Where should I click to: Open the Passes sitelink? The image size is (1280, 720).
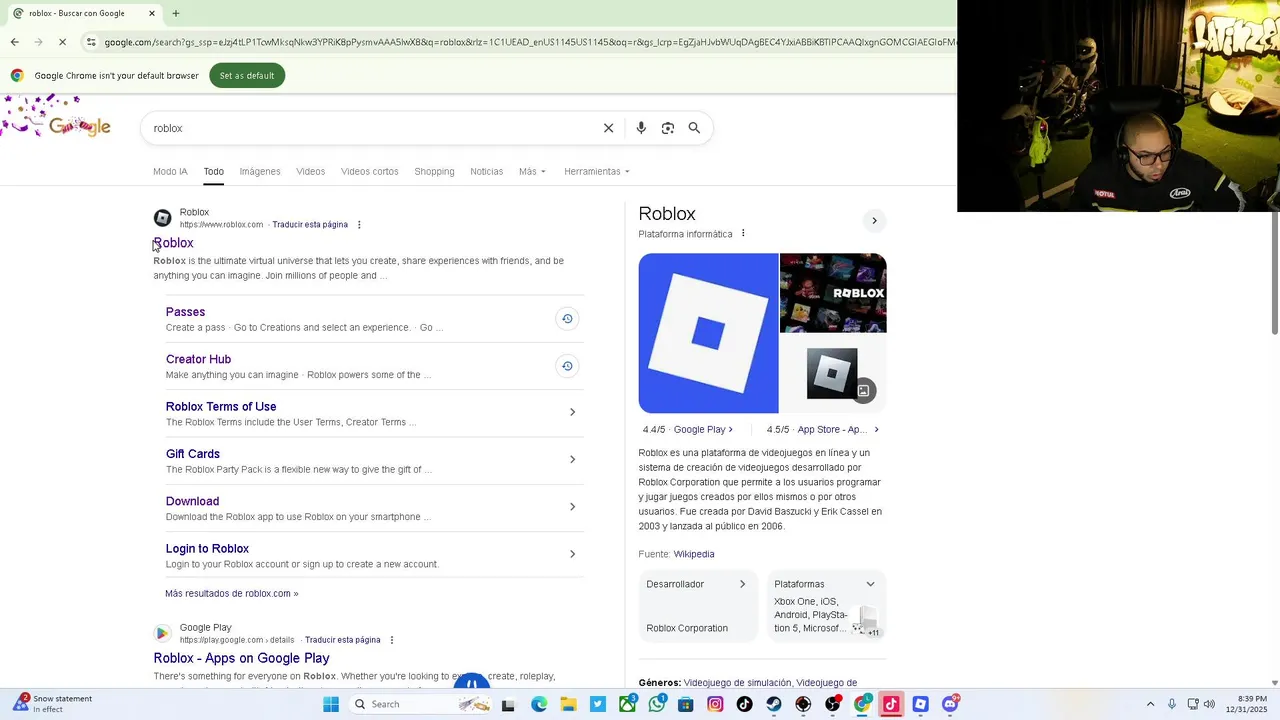pyautogui.click(x=185, y=312)
